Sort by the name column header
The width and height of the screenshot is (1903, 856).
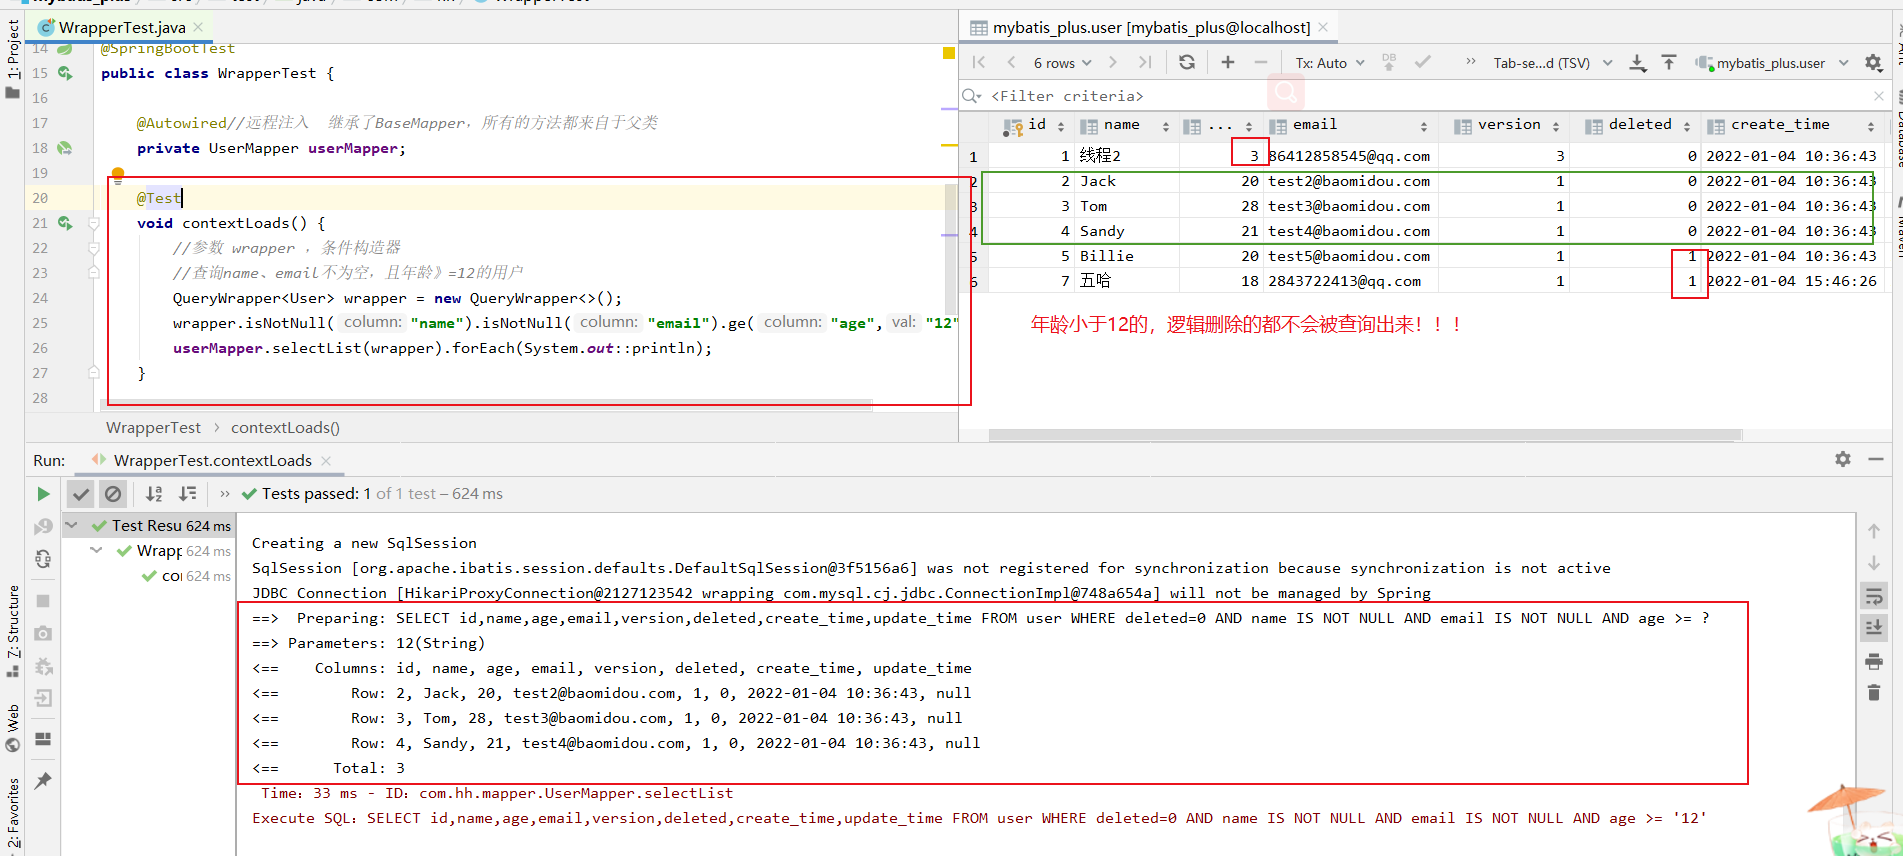(x=1125, y=125)
